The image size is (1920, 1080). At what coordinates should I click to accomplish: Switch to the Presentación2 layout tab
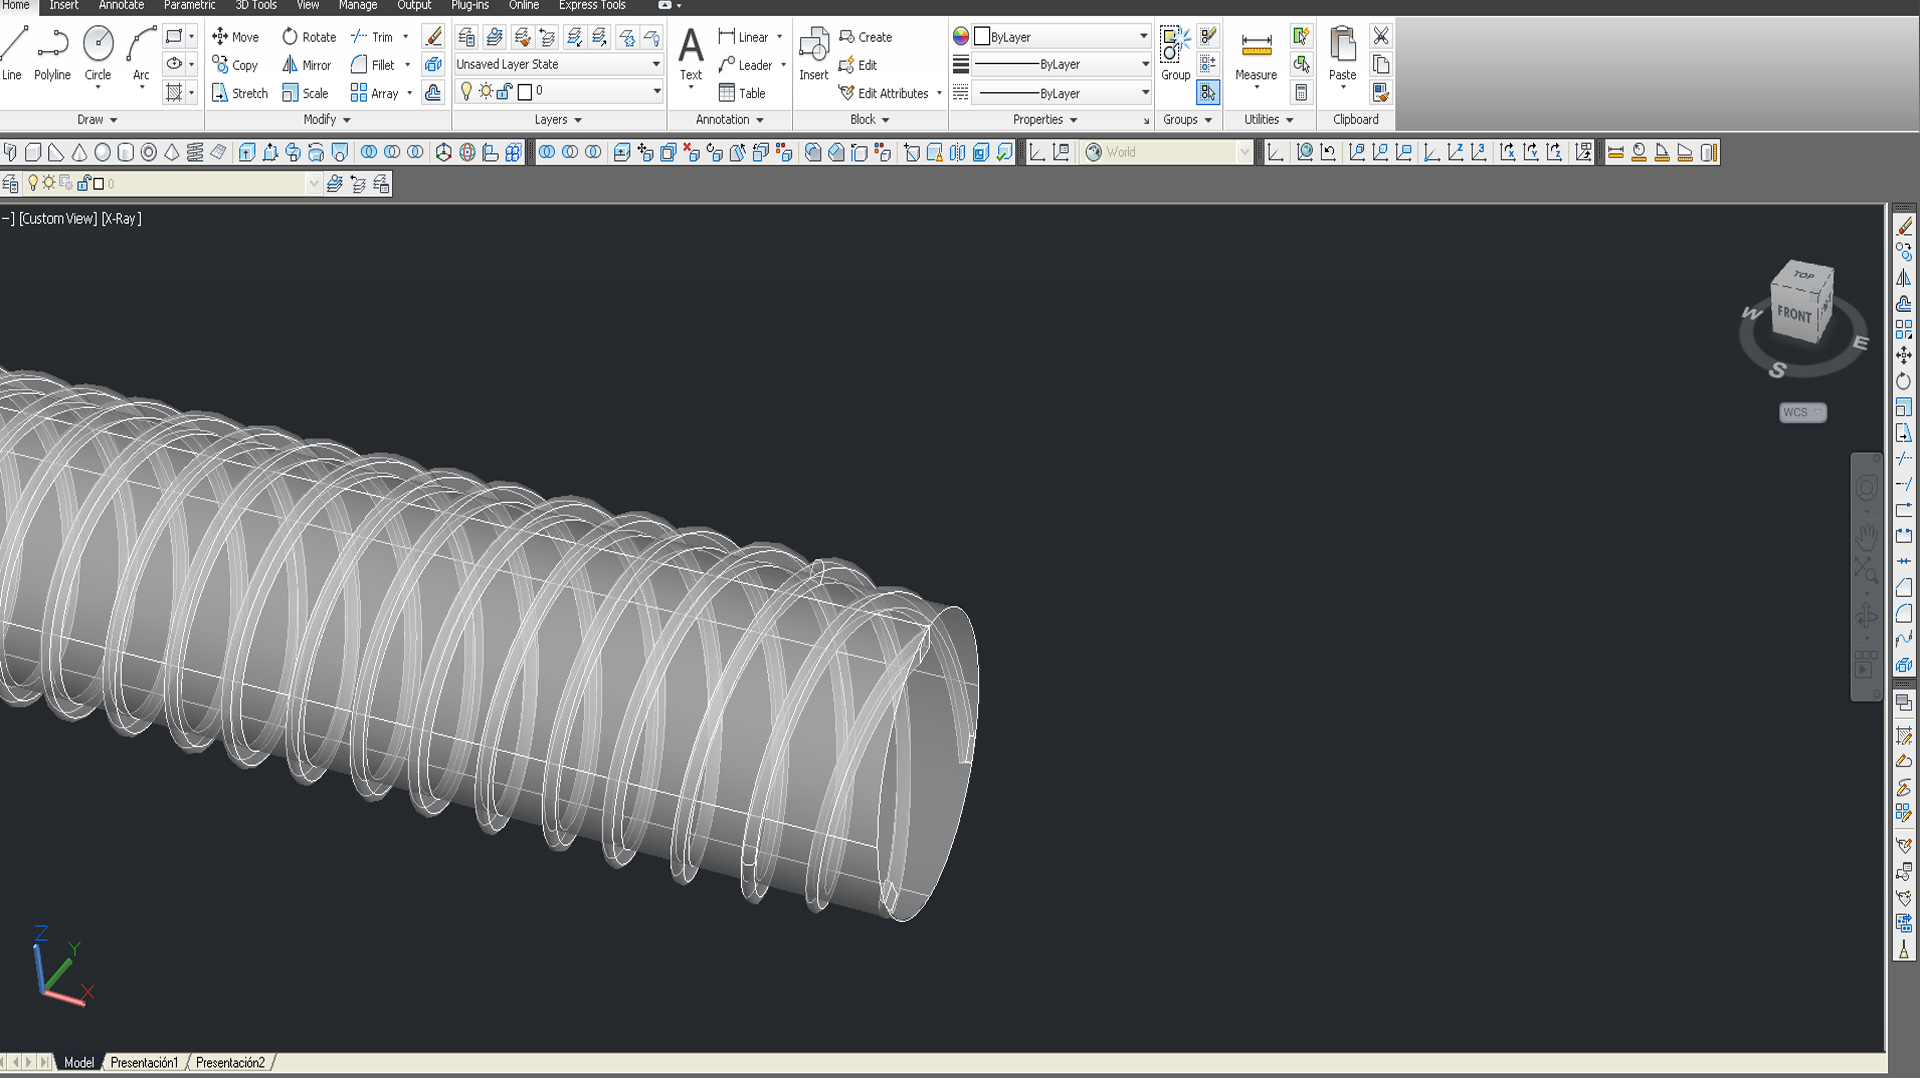point(230,1062)
